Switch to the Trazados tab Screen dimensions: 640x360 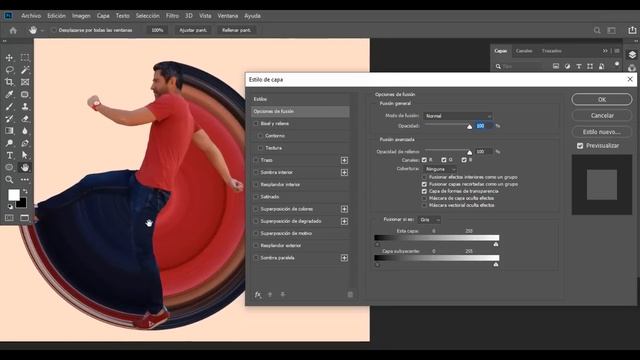[551, 51]
